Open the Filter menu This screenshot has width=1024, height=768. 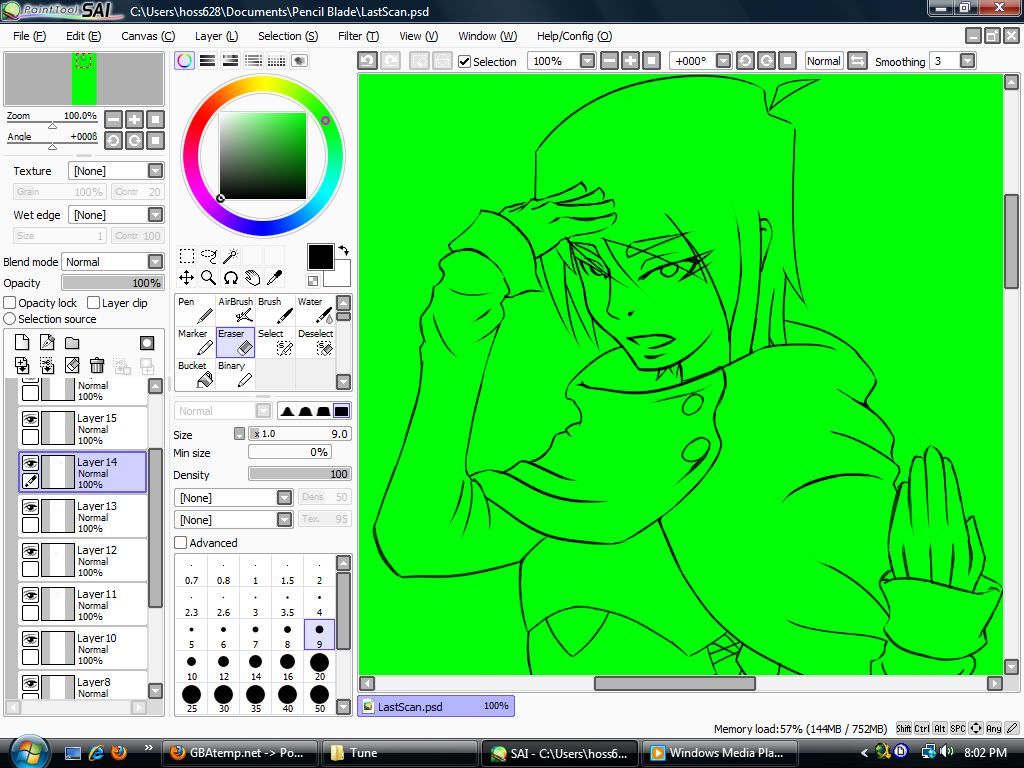(x=358, y=36)
